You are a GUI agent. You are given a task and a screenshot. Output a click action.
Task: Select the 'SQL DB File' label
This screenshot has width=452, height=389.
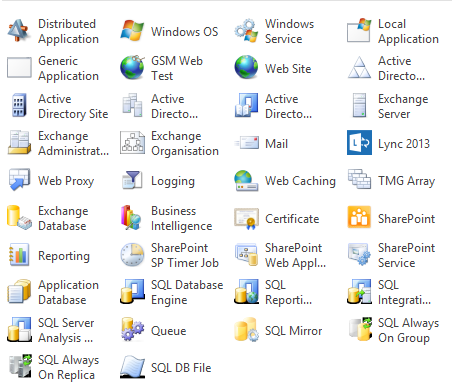[181, 368]
